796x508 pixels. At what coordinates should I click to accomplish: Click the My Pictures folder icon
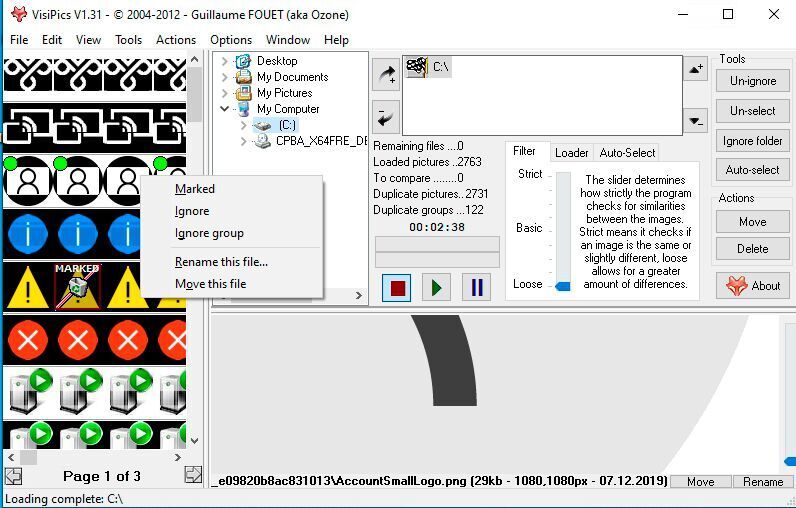point(244,93)
